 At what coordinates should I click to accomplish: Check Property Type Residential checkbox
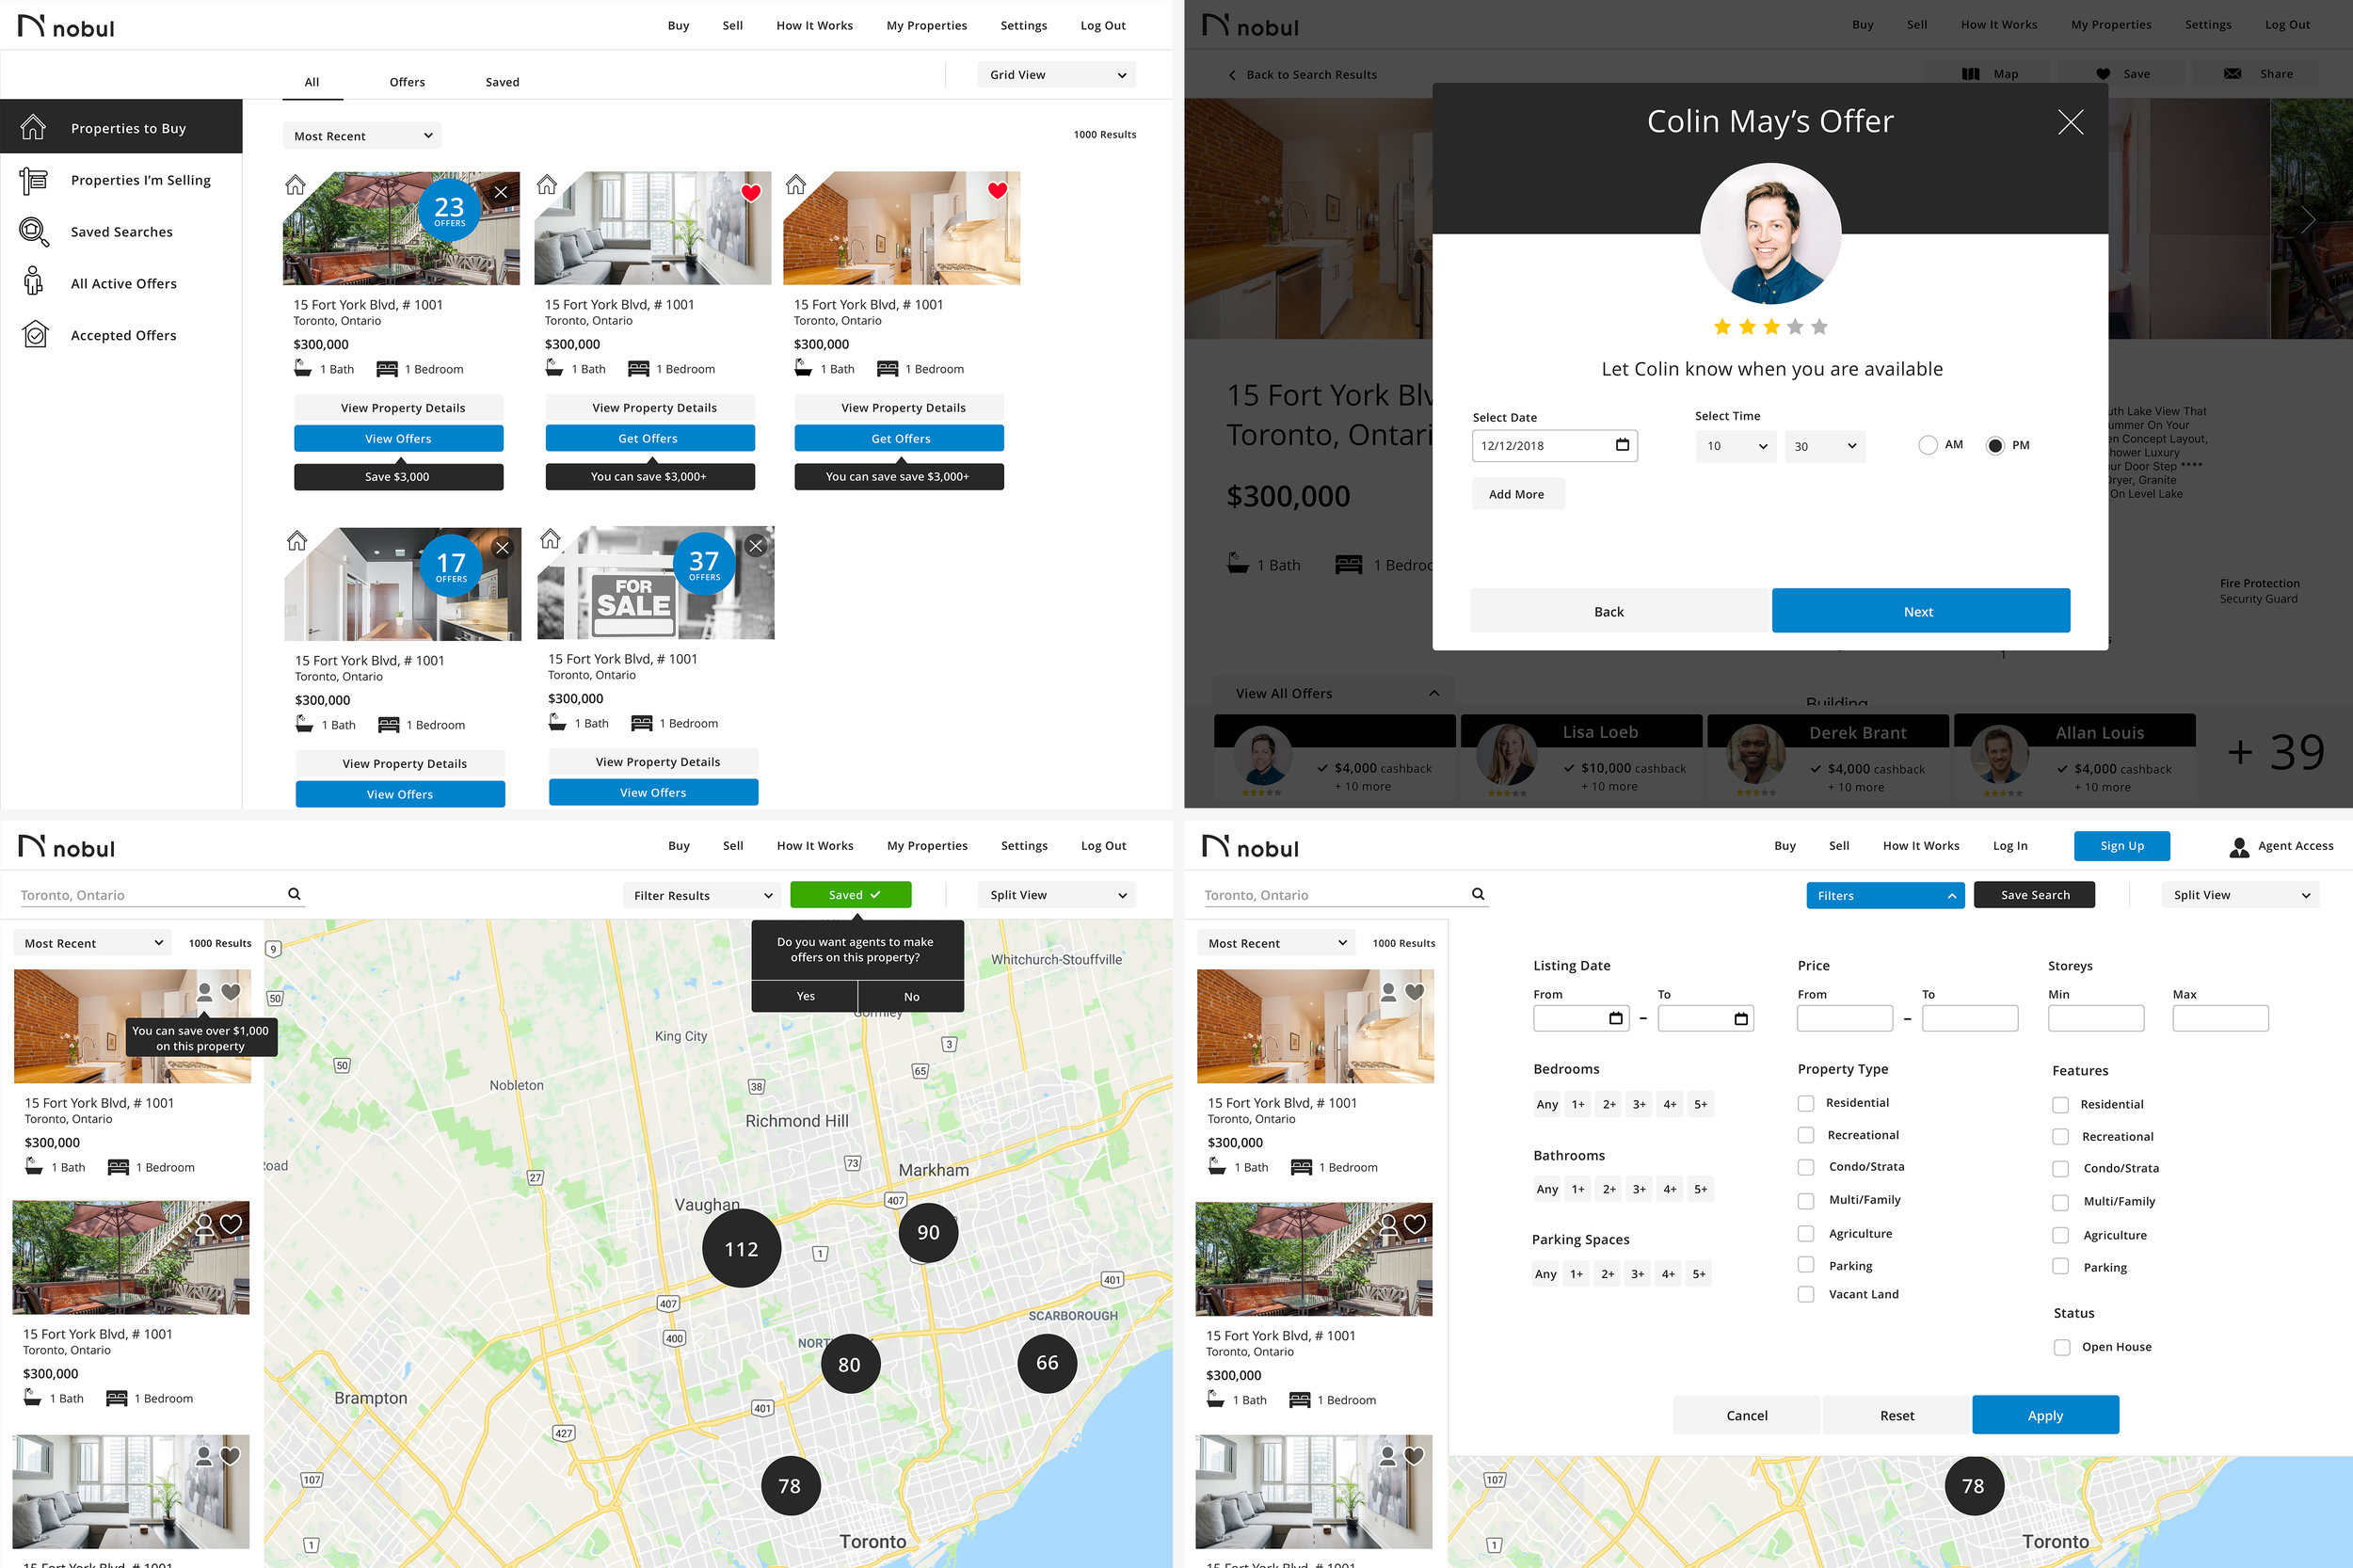(x=1805, y=1103)
